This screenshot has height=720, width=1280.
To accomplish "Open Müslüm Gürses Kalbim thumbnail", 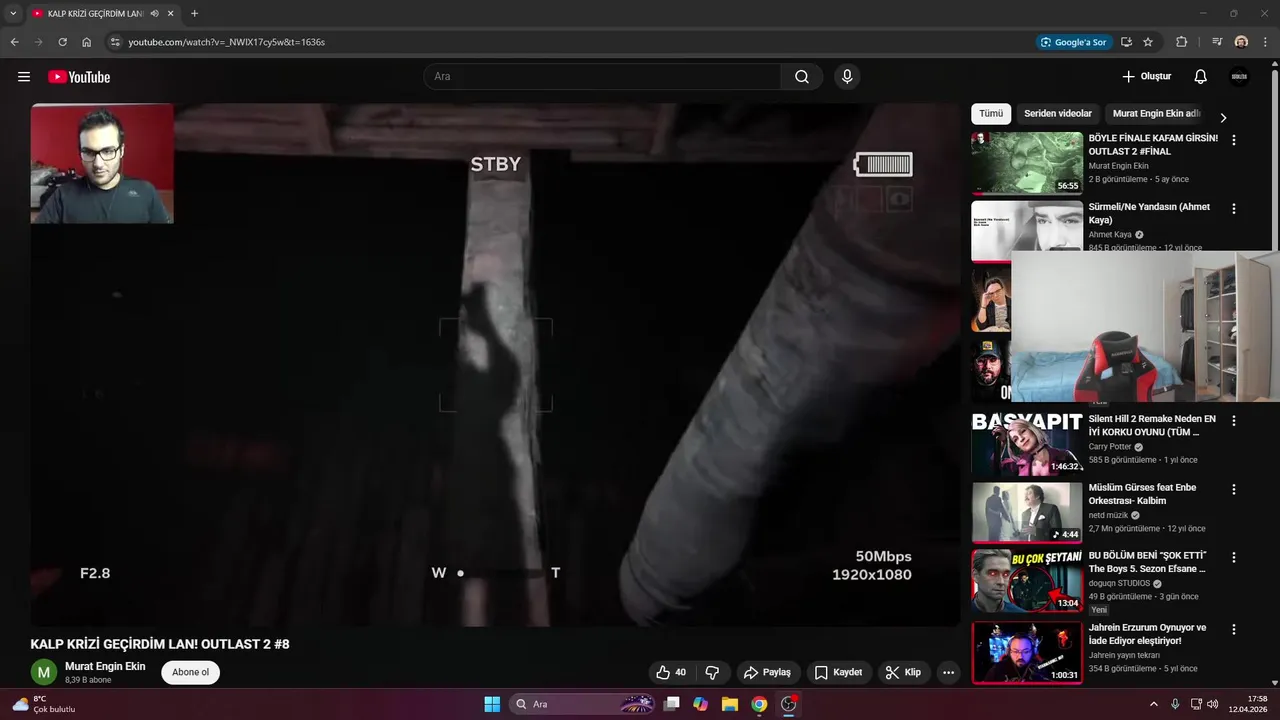I will pyautogui.click(x=1027, y=512).
